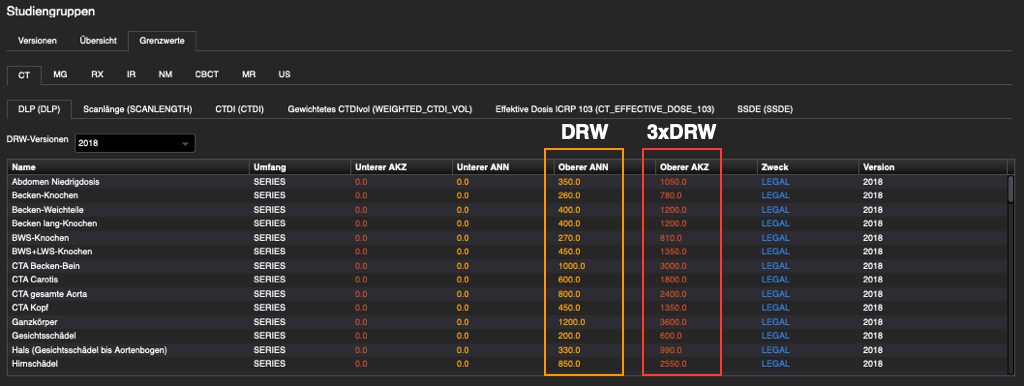This screenshot has width=1024, height=386.
Task: Sort table by Name column header
Action: point(128,167)
